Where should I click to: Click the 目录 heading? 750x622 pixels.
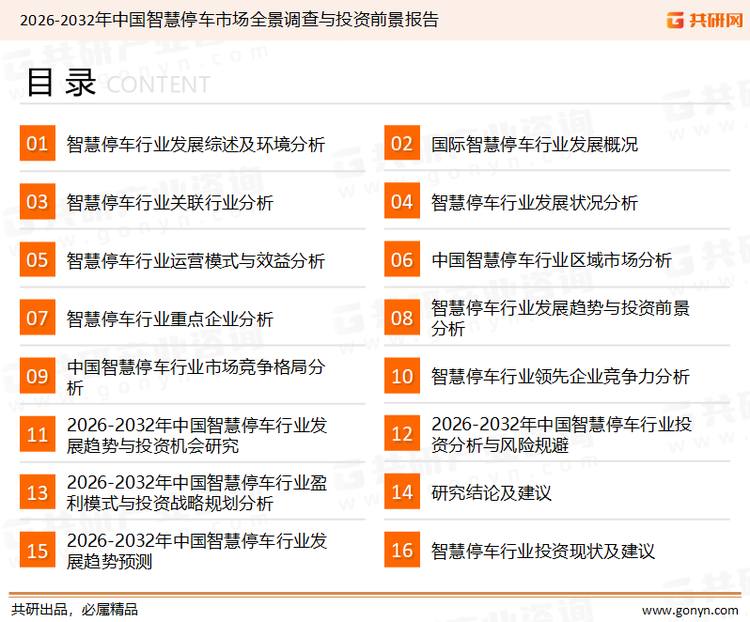61,82
